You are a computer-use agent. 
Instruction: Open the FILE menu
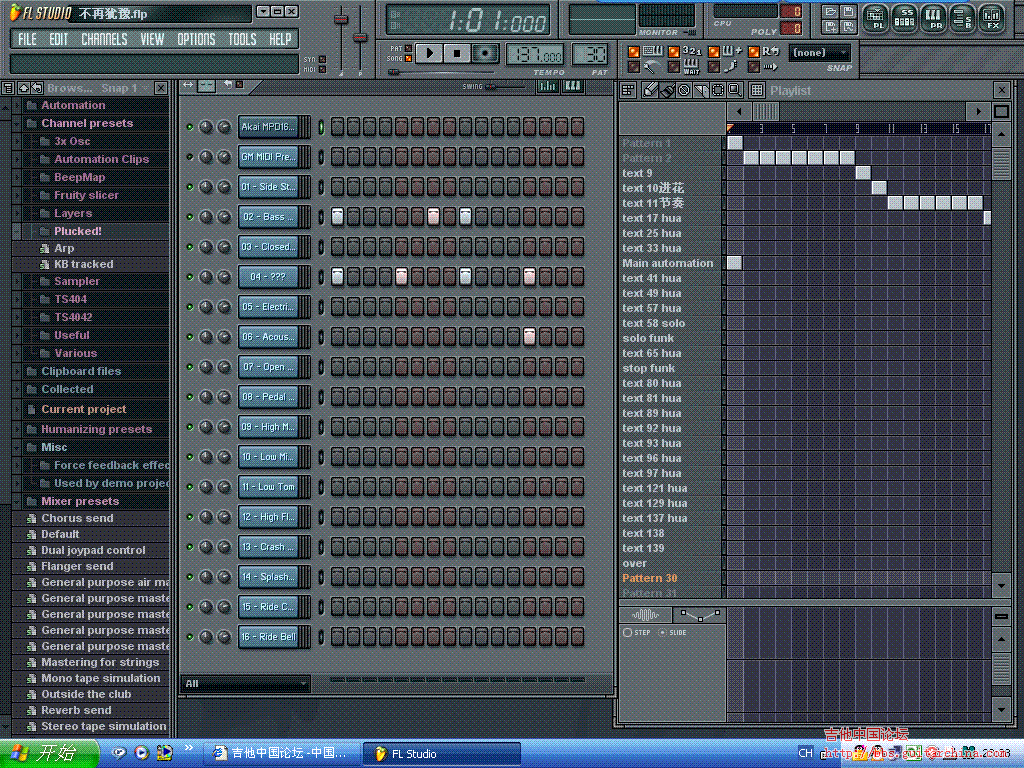click(27, 39)
